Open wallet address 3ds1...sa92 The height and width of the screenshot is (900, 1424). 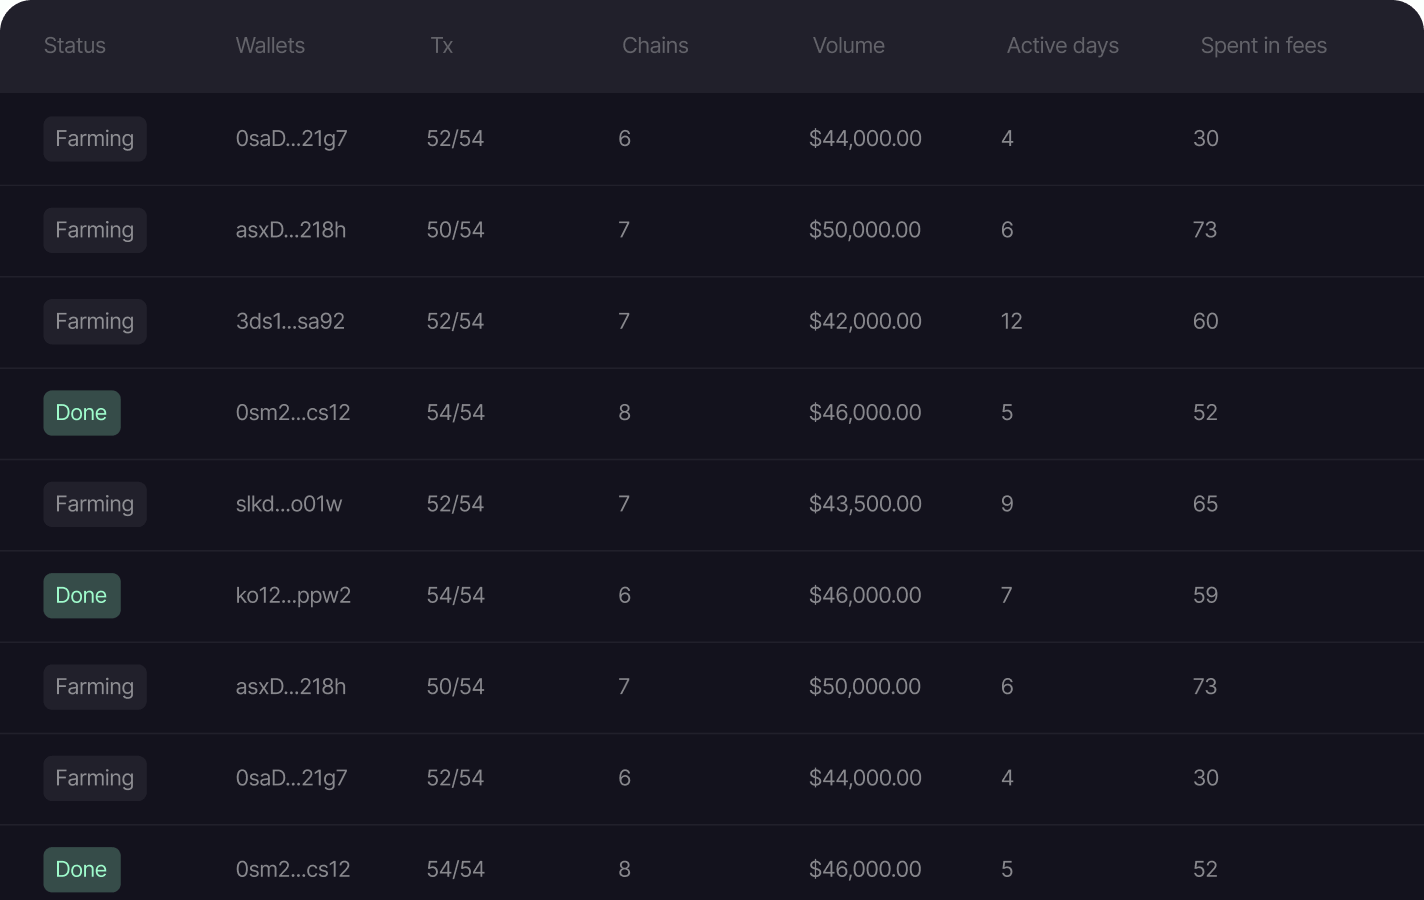[x=290, y=322]
